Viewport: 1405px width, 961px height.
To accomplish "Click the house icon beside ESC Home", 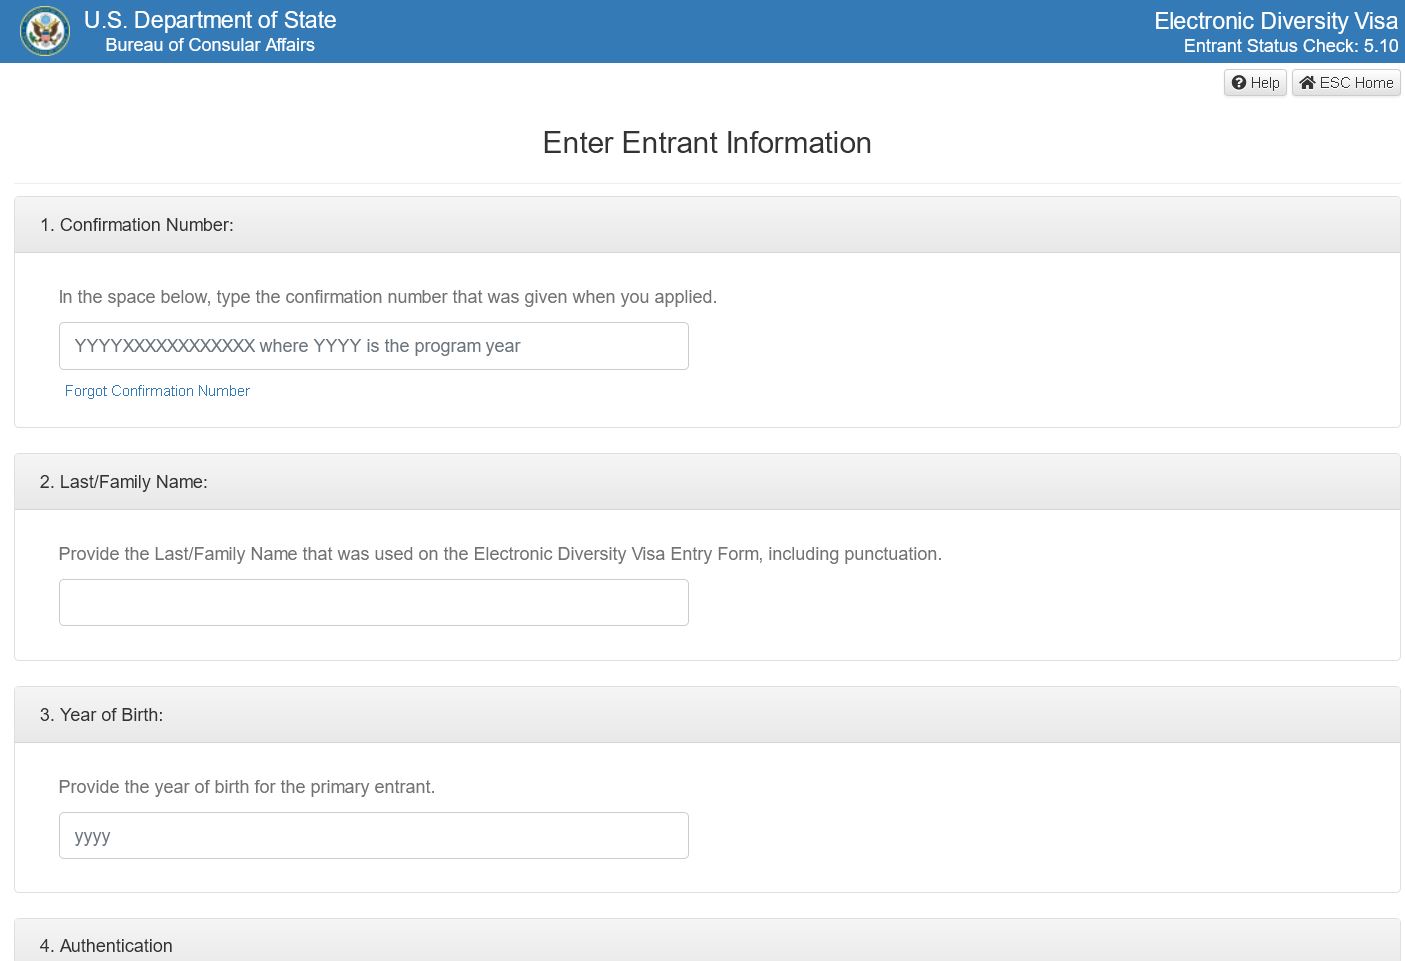I will [1307, 83].
